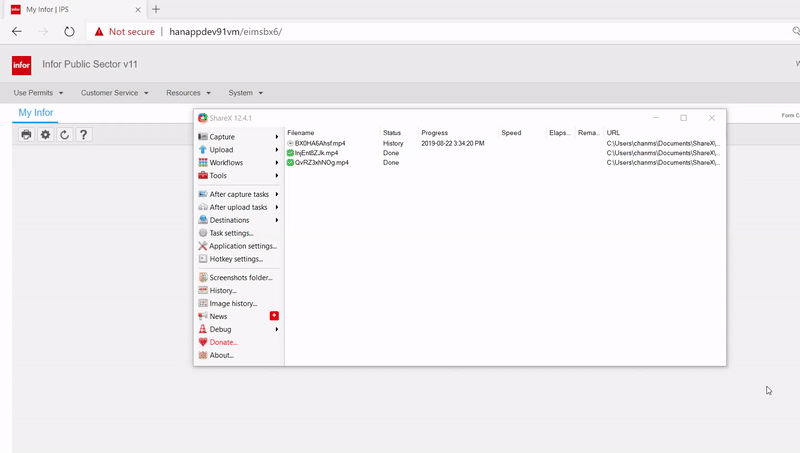The width and height of the screenshot is (800, 453).
Task: Open the About icon in ShareX
Action: tap(203, 355)
